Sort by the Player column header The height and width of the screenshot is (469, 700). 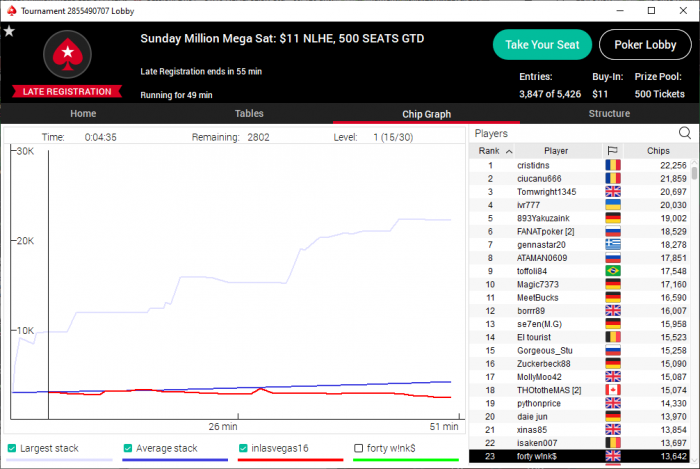(556, 151)
